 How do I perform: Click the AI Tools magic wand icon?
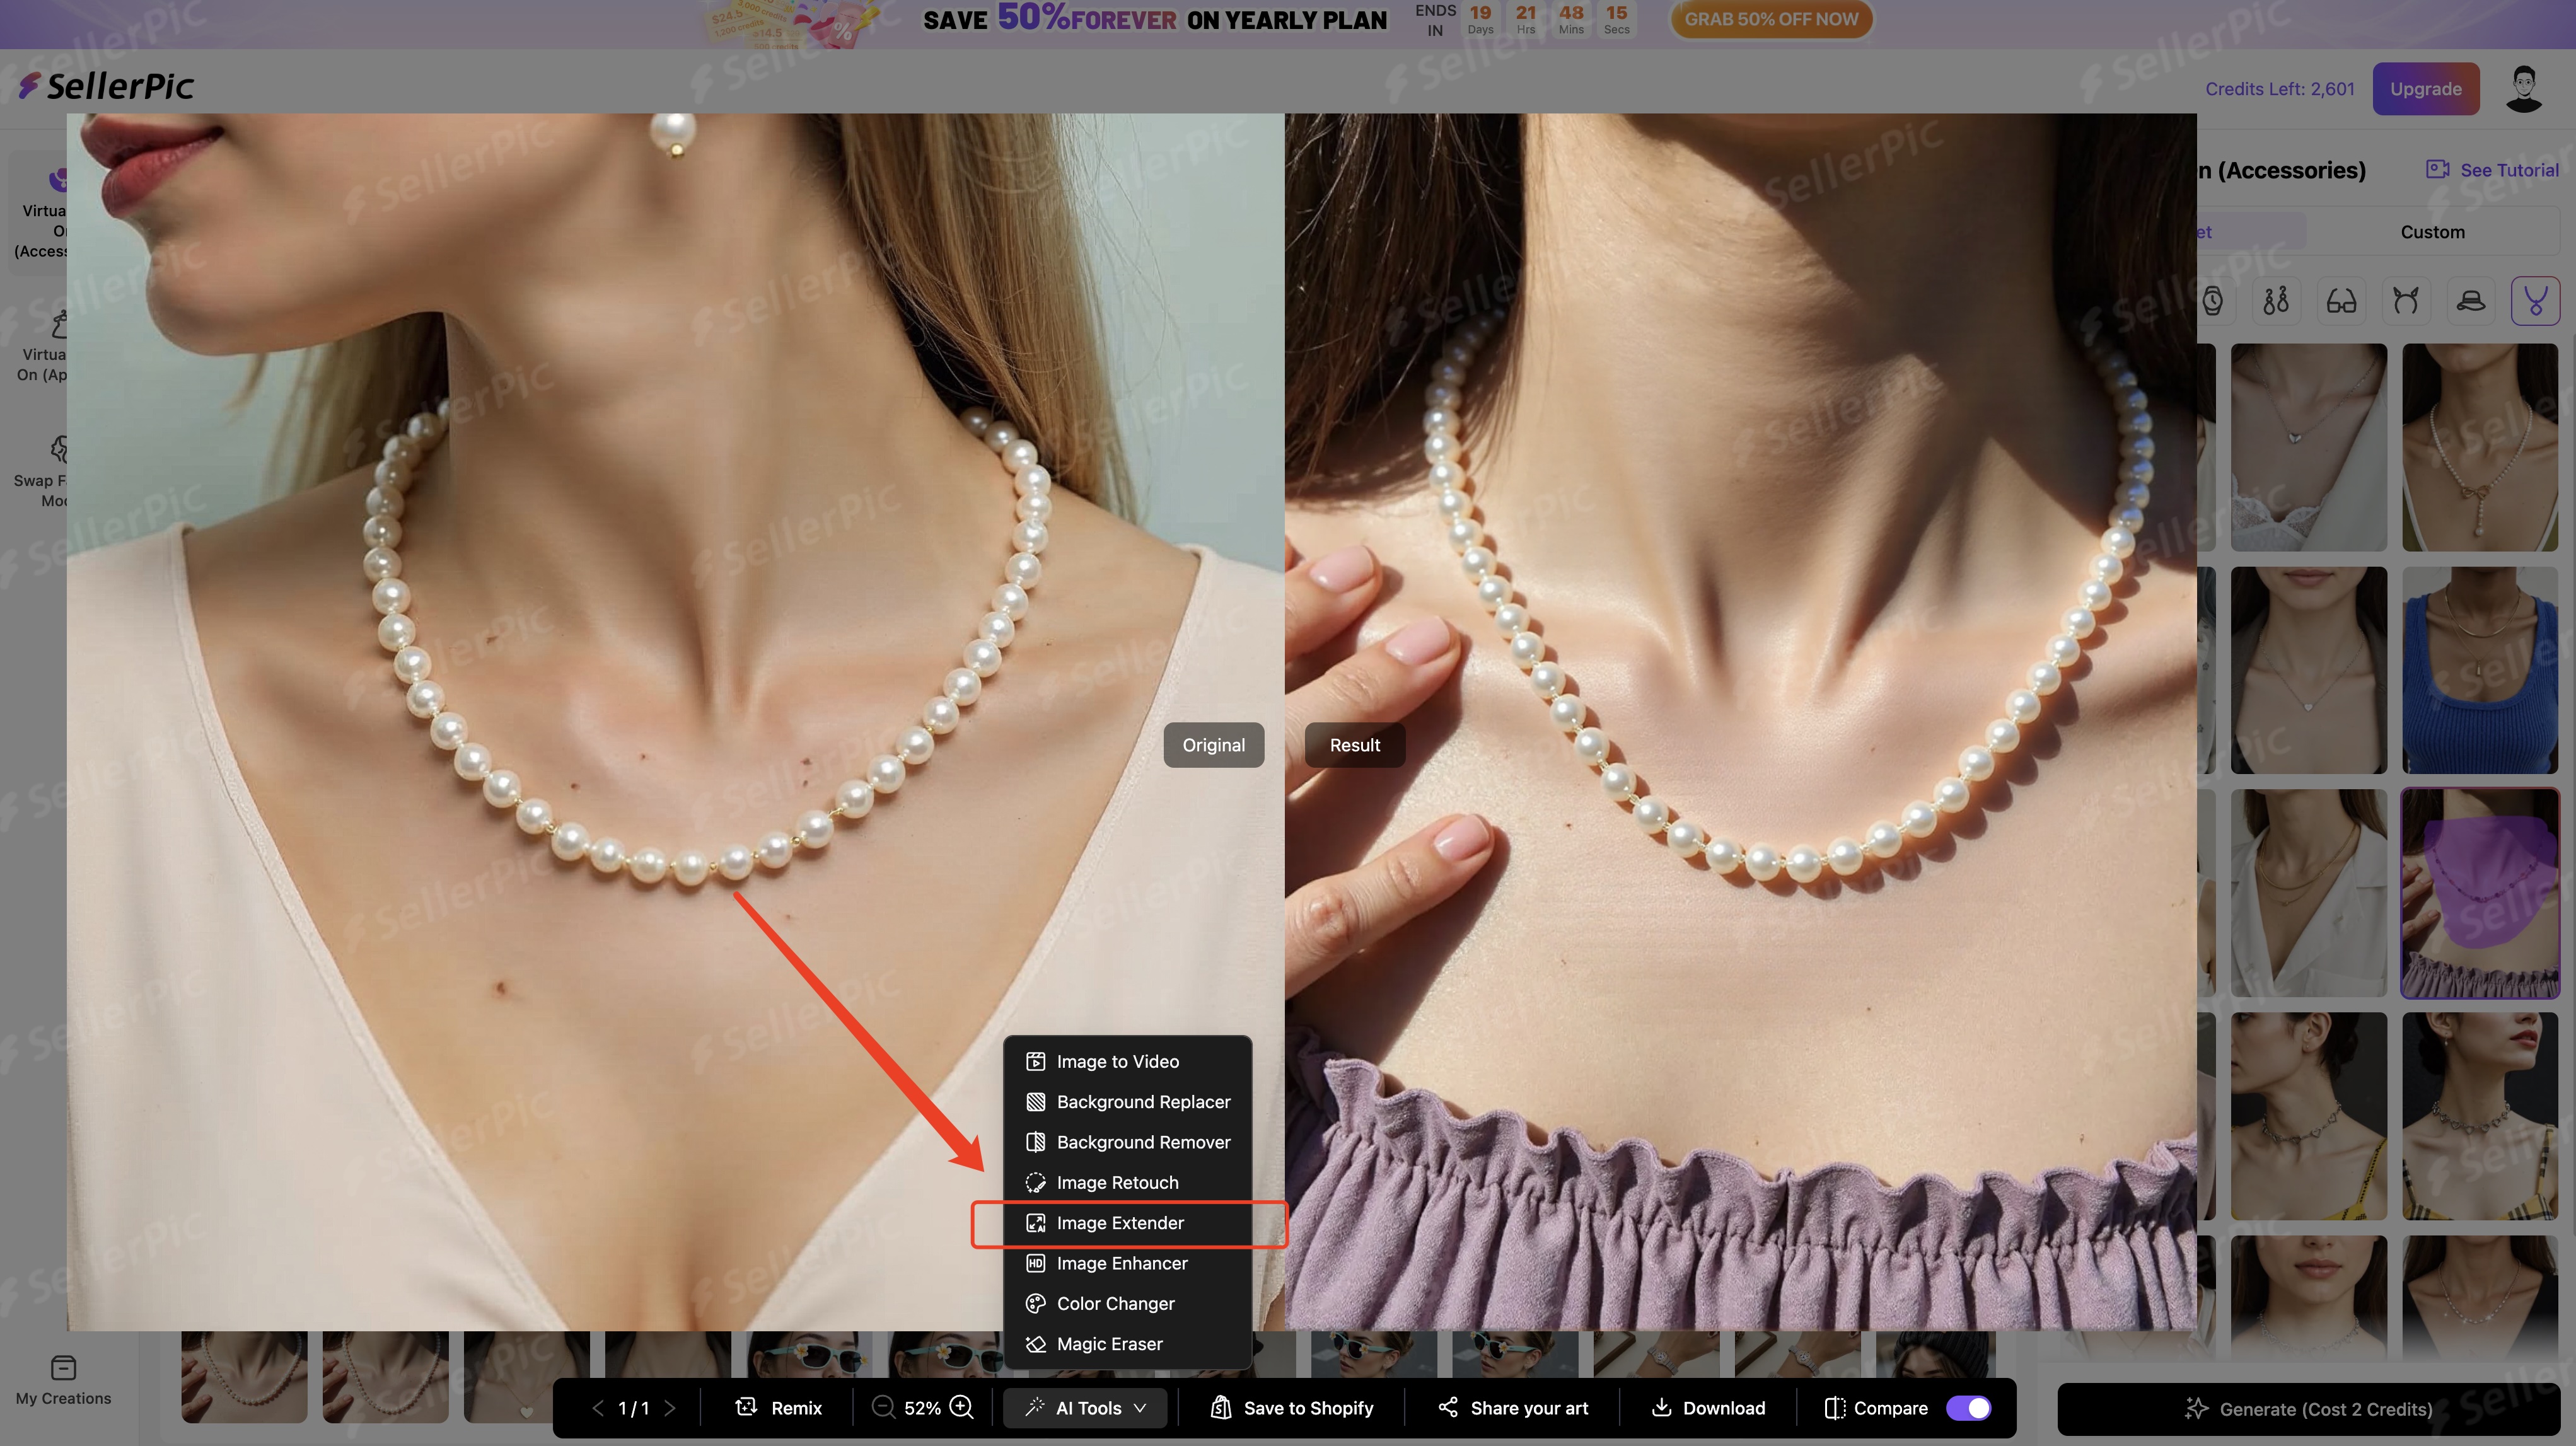click(x=1035, y=1407)
